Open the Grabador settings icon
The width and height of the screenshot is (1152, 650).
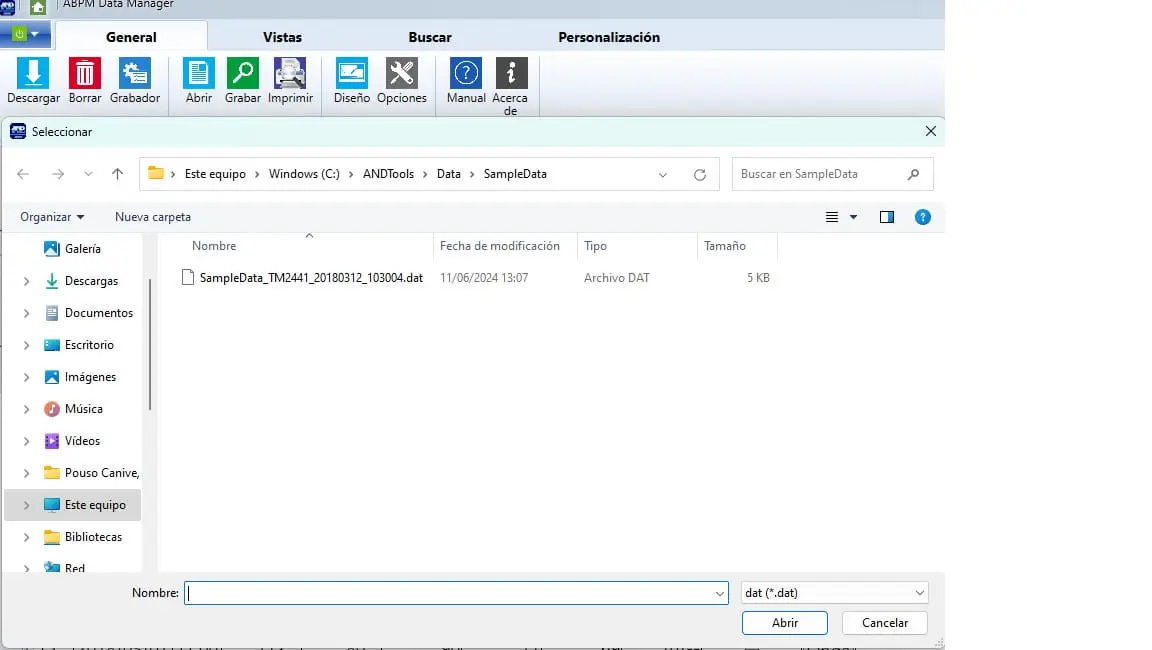point(135,74)
